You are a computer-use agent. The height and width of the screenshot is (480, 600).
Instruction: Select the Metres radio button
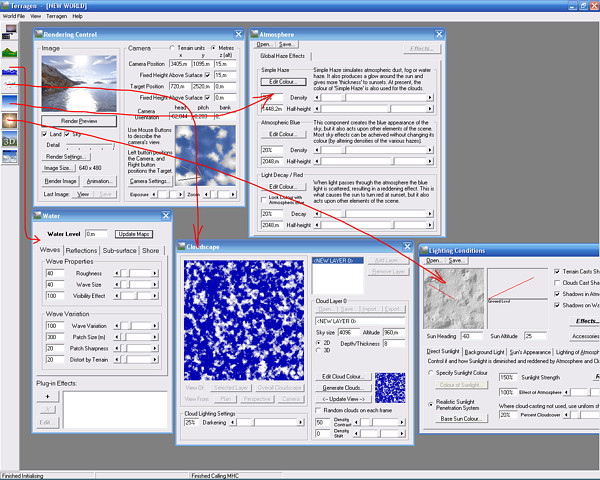214,48
